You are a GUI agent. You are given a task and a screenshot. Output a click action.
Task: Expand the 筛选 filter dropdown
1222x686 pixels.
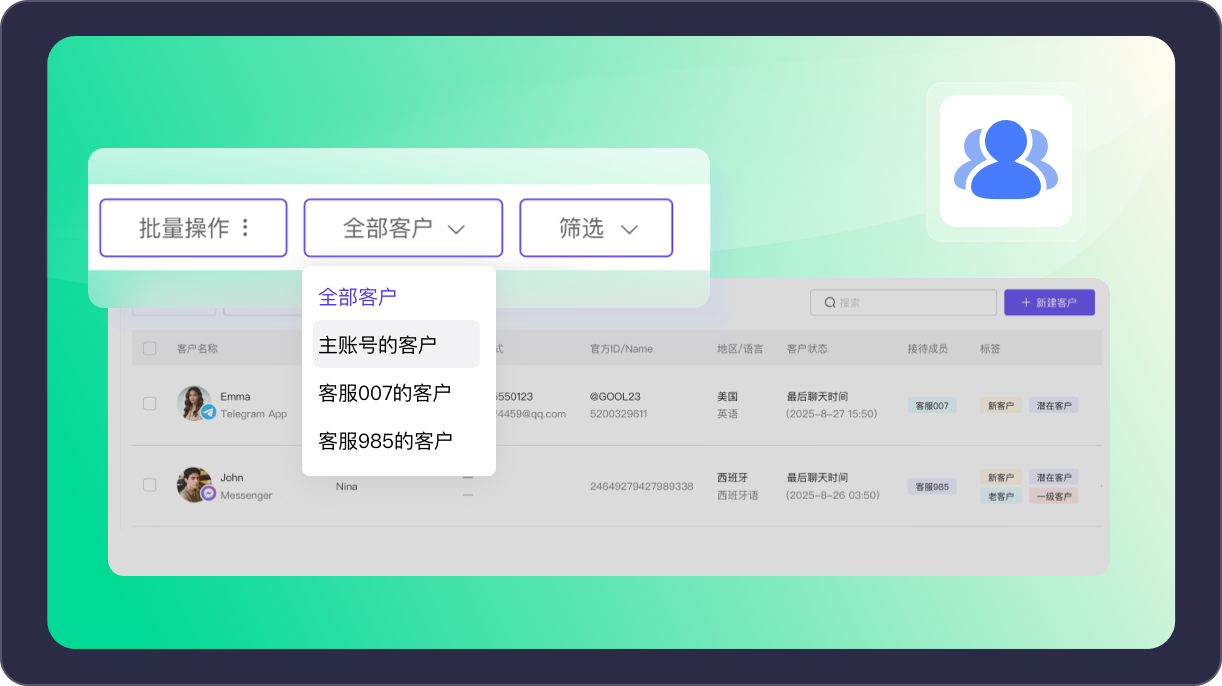pyautogui.click(x=596, y=228)
